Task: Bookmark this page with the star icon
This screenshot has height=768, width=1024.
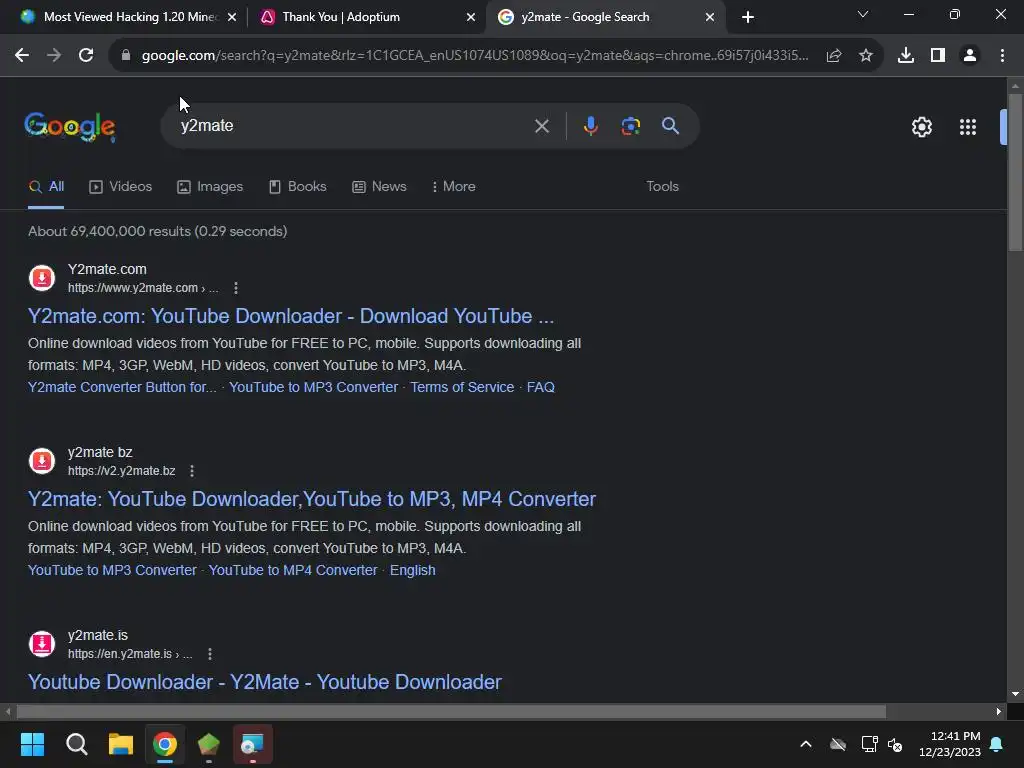Action: pos(865,56)
